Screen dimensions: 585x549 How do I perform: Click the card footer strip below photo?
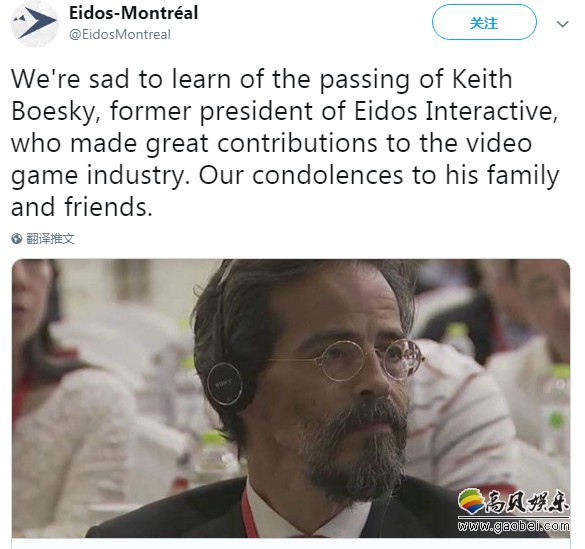tap(291, 543)
